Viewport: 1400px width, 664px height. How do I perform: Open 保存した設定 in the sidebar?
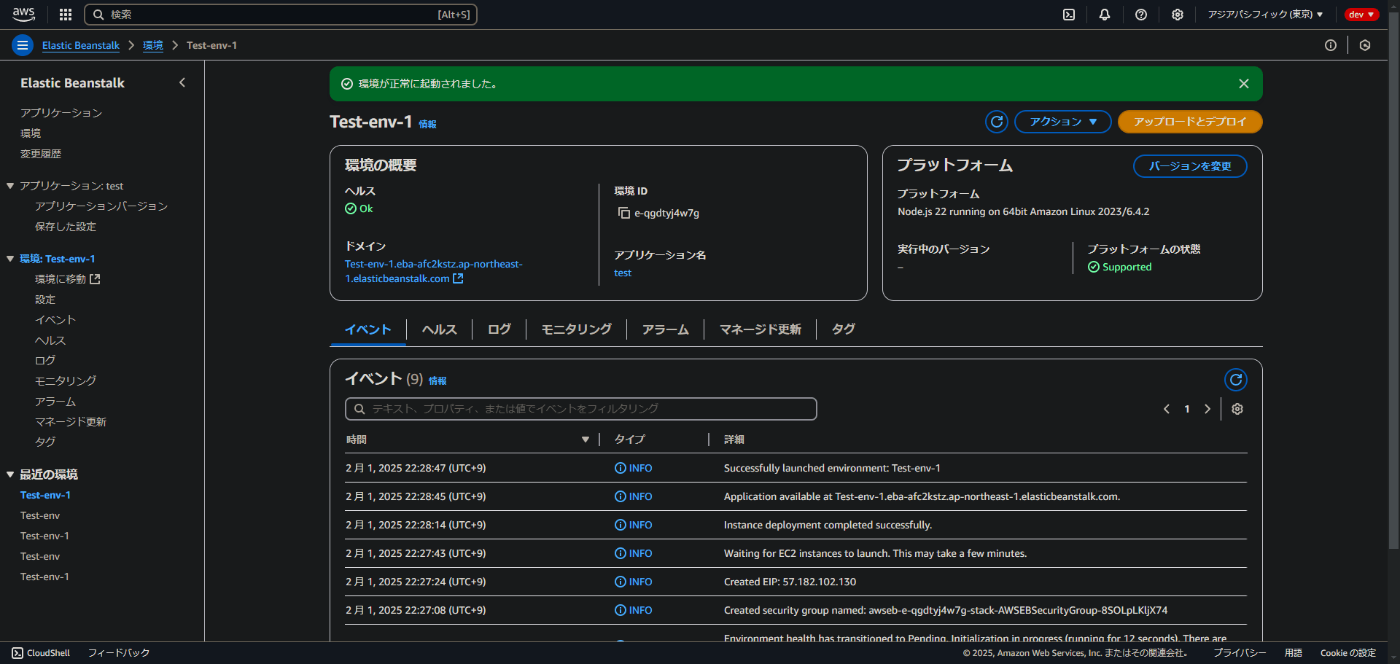pos(65,227)
